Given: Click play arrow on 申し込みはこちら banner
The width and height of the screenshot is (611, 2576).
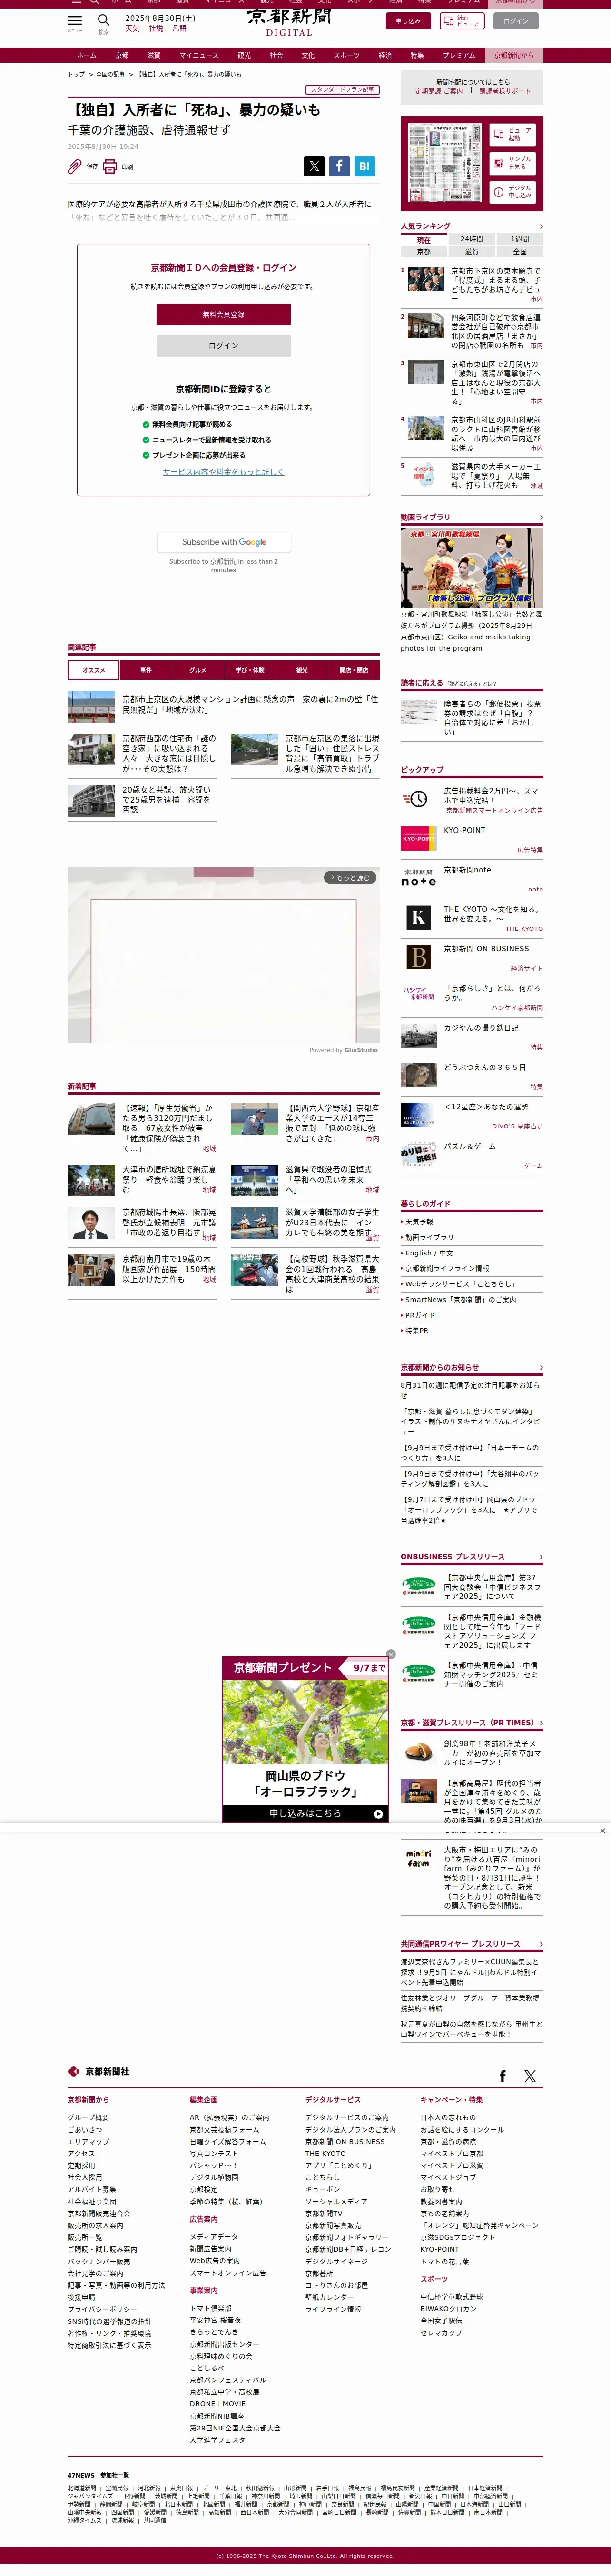Looking at the screenshot, I should [379, 1813].
